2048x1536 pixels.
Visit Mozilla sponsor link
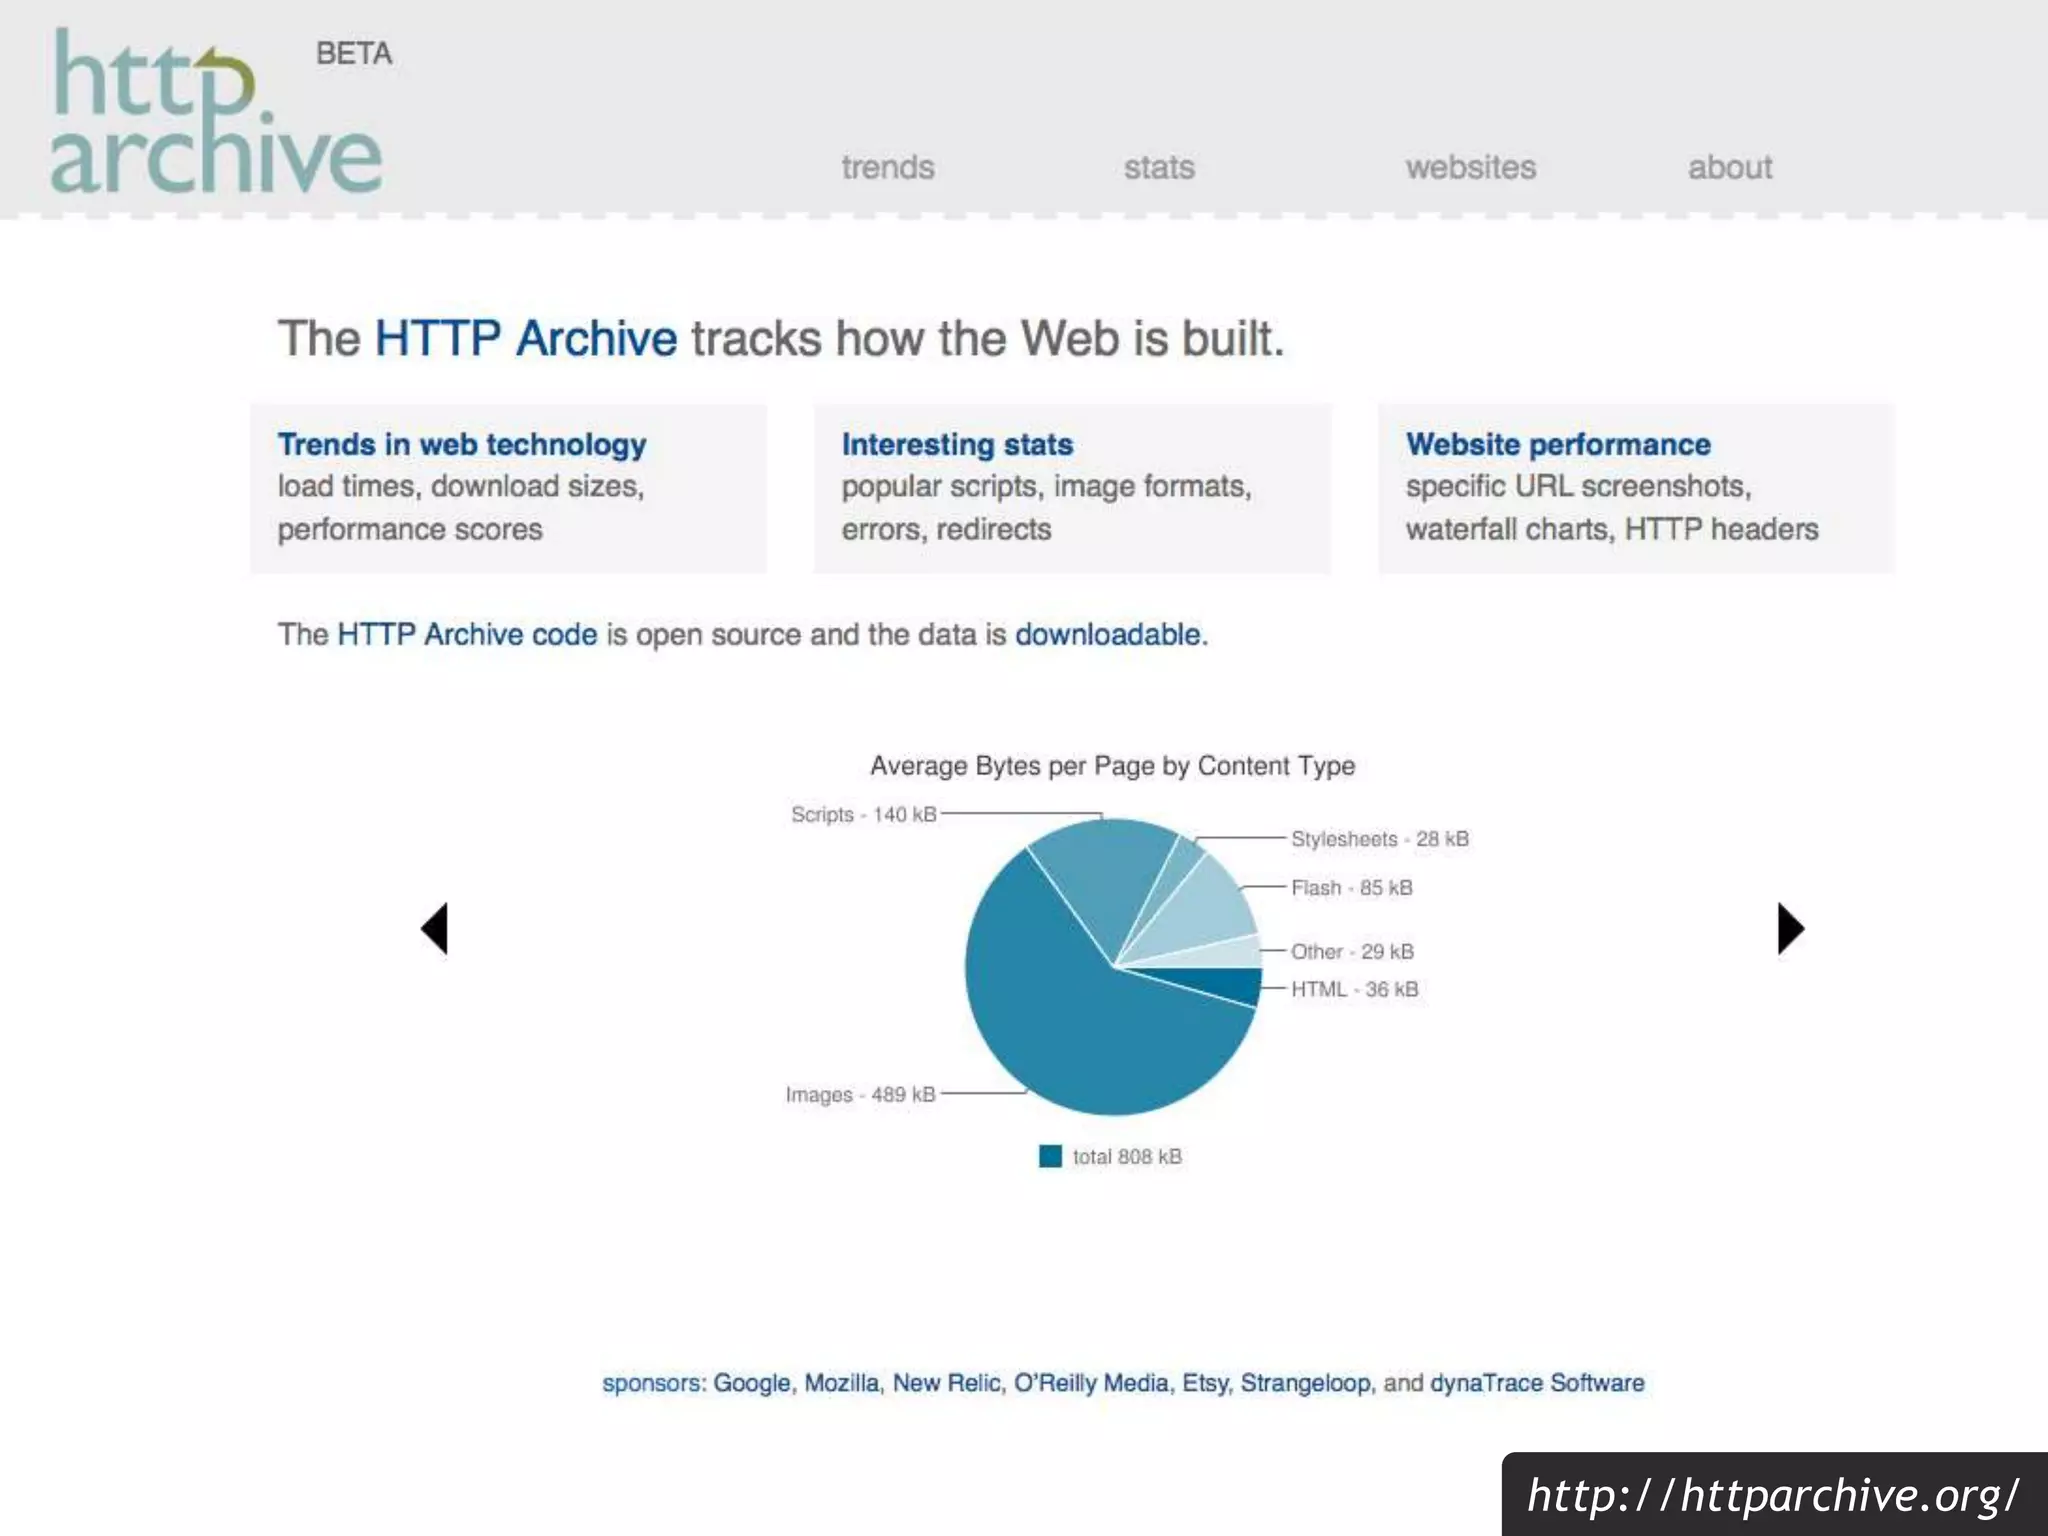(841, 1383)
